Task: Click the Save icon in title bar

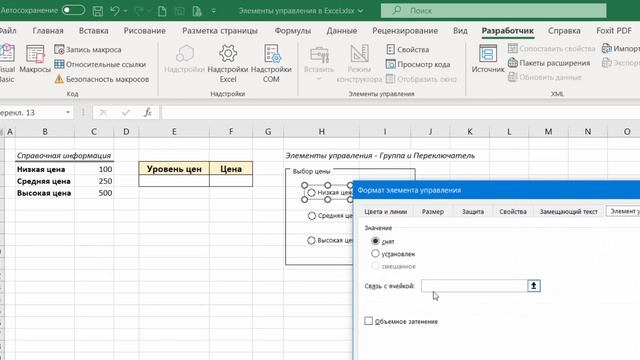Action: click(98, 11)
